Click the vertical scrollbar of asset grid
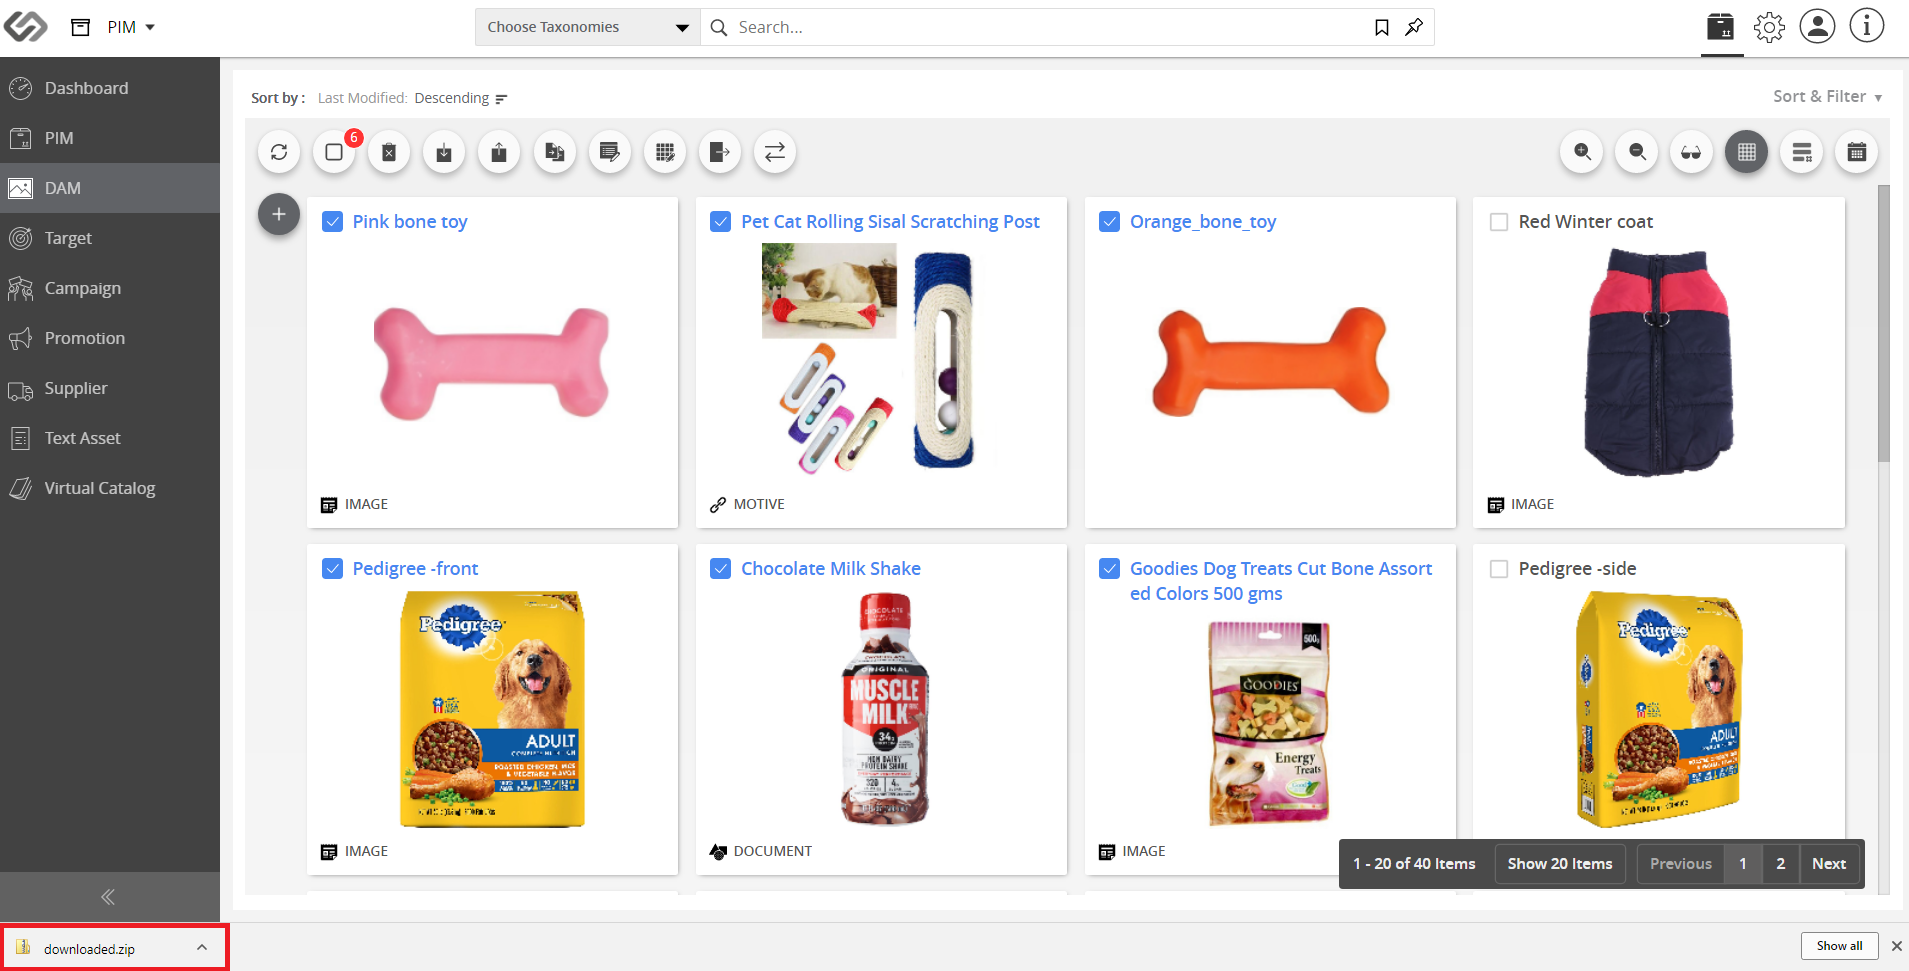The width and height of the screenshot is (1909, 971). (x=1883, y=324)
